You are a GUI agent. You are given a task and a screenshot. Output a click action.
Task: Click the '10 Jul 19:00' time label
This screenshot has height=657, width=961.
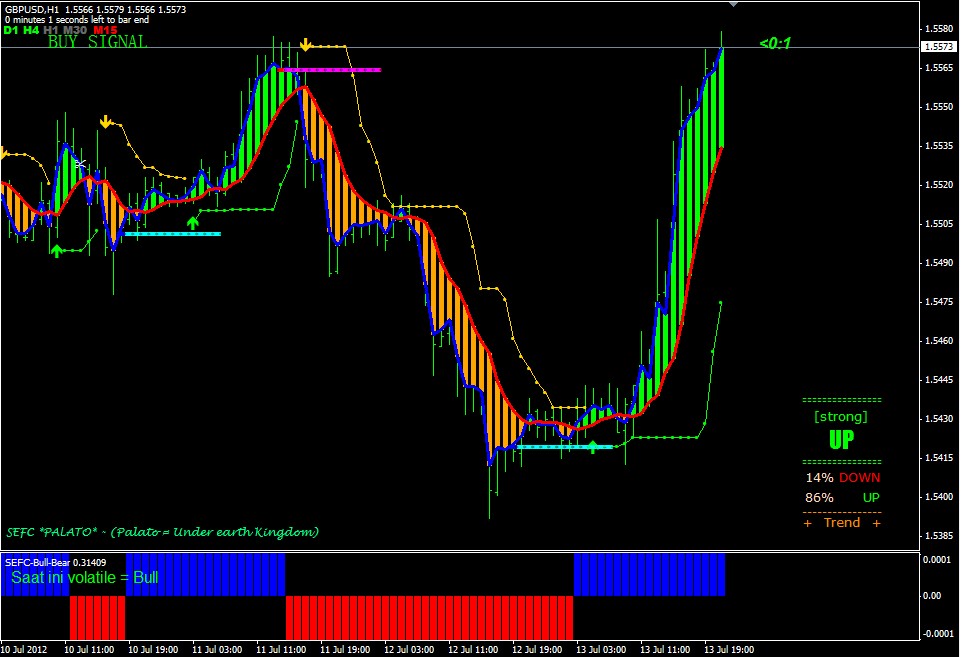pos(153,649)
